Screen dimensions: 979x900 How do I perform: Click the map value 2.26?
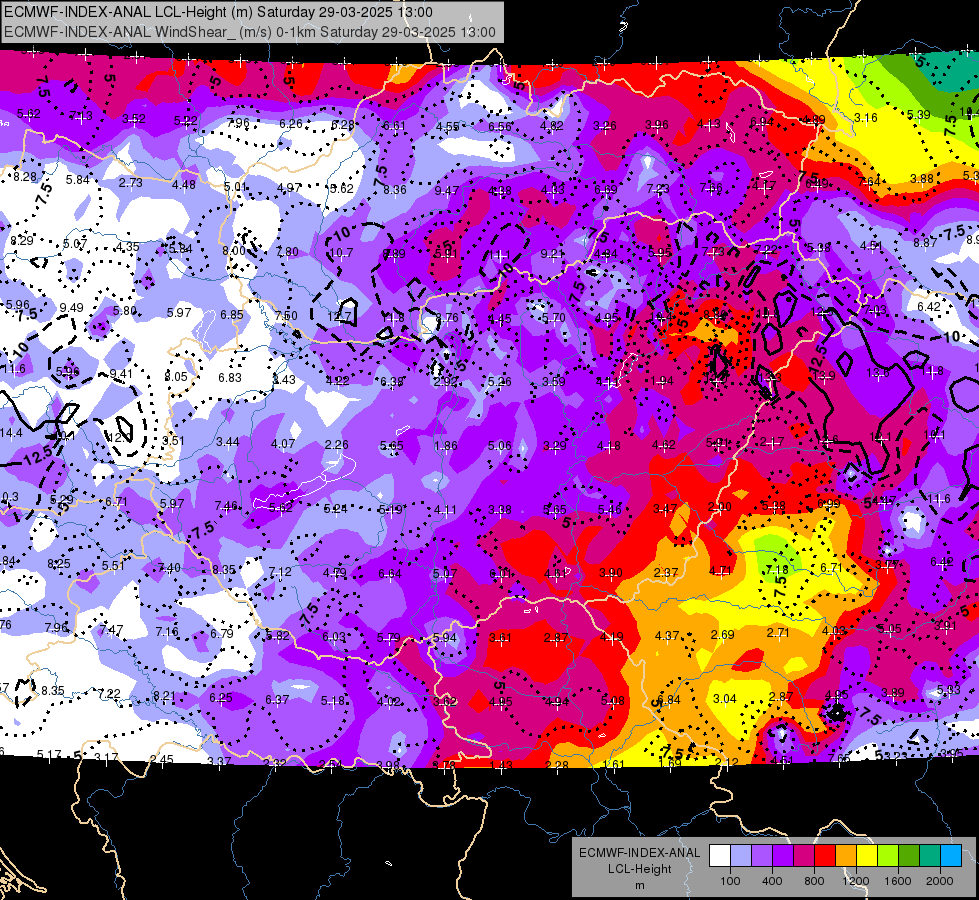pos(337,445)
